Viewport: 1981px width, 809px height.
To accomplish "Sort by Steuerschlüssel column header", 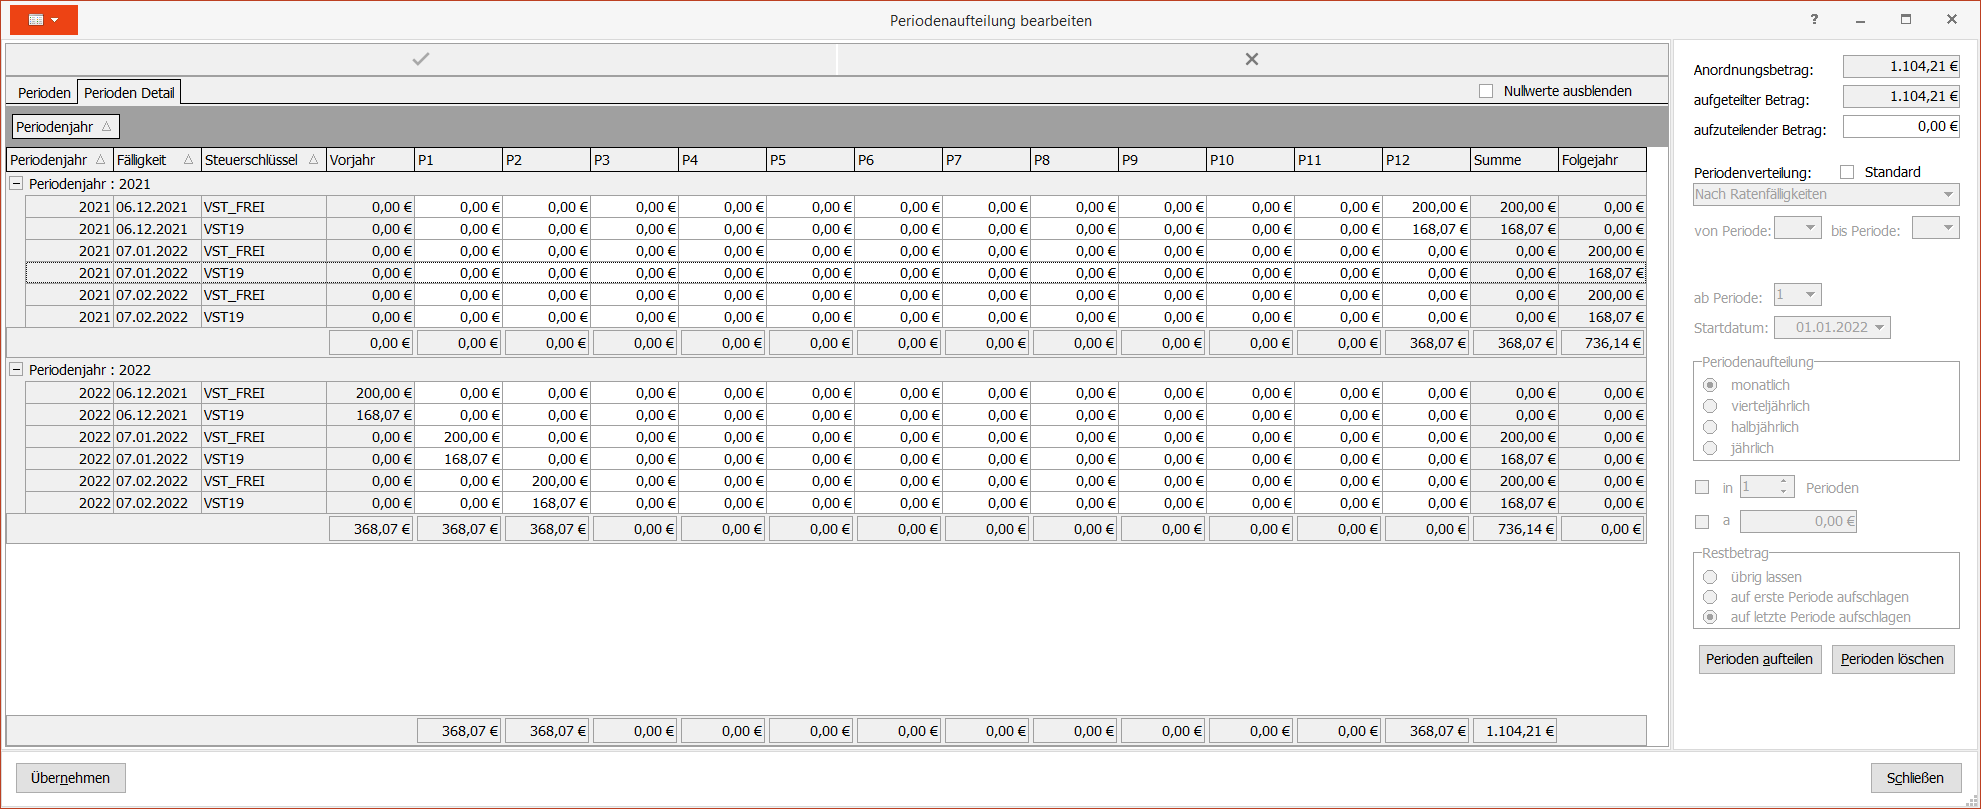I will point(263,160).
